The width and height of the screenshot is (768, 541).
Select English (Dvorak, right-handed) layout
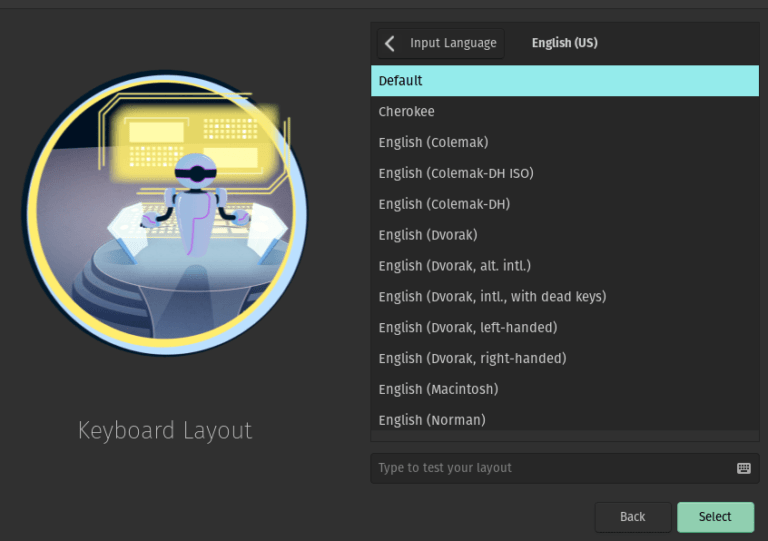pos(564,358)
